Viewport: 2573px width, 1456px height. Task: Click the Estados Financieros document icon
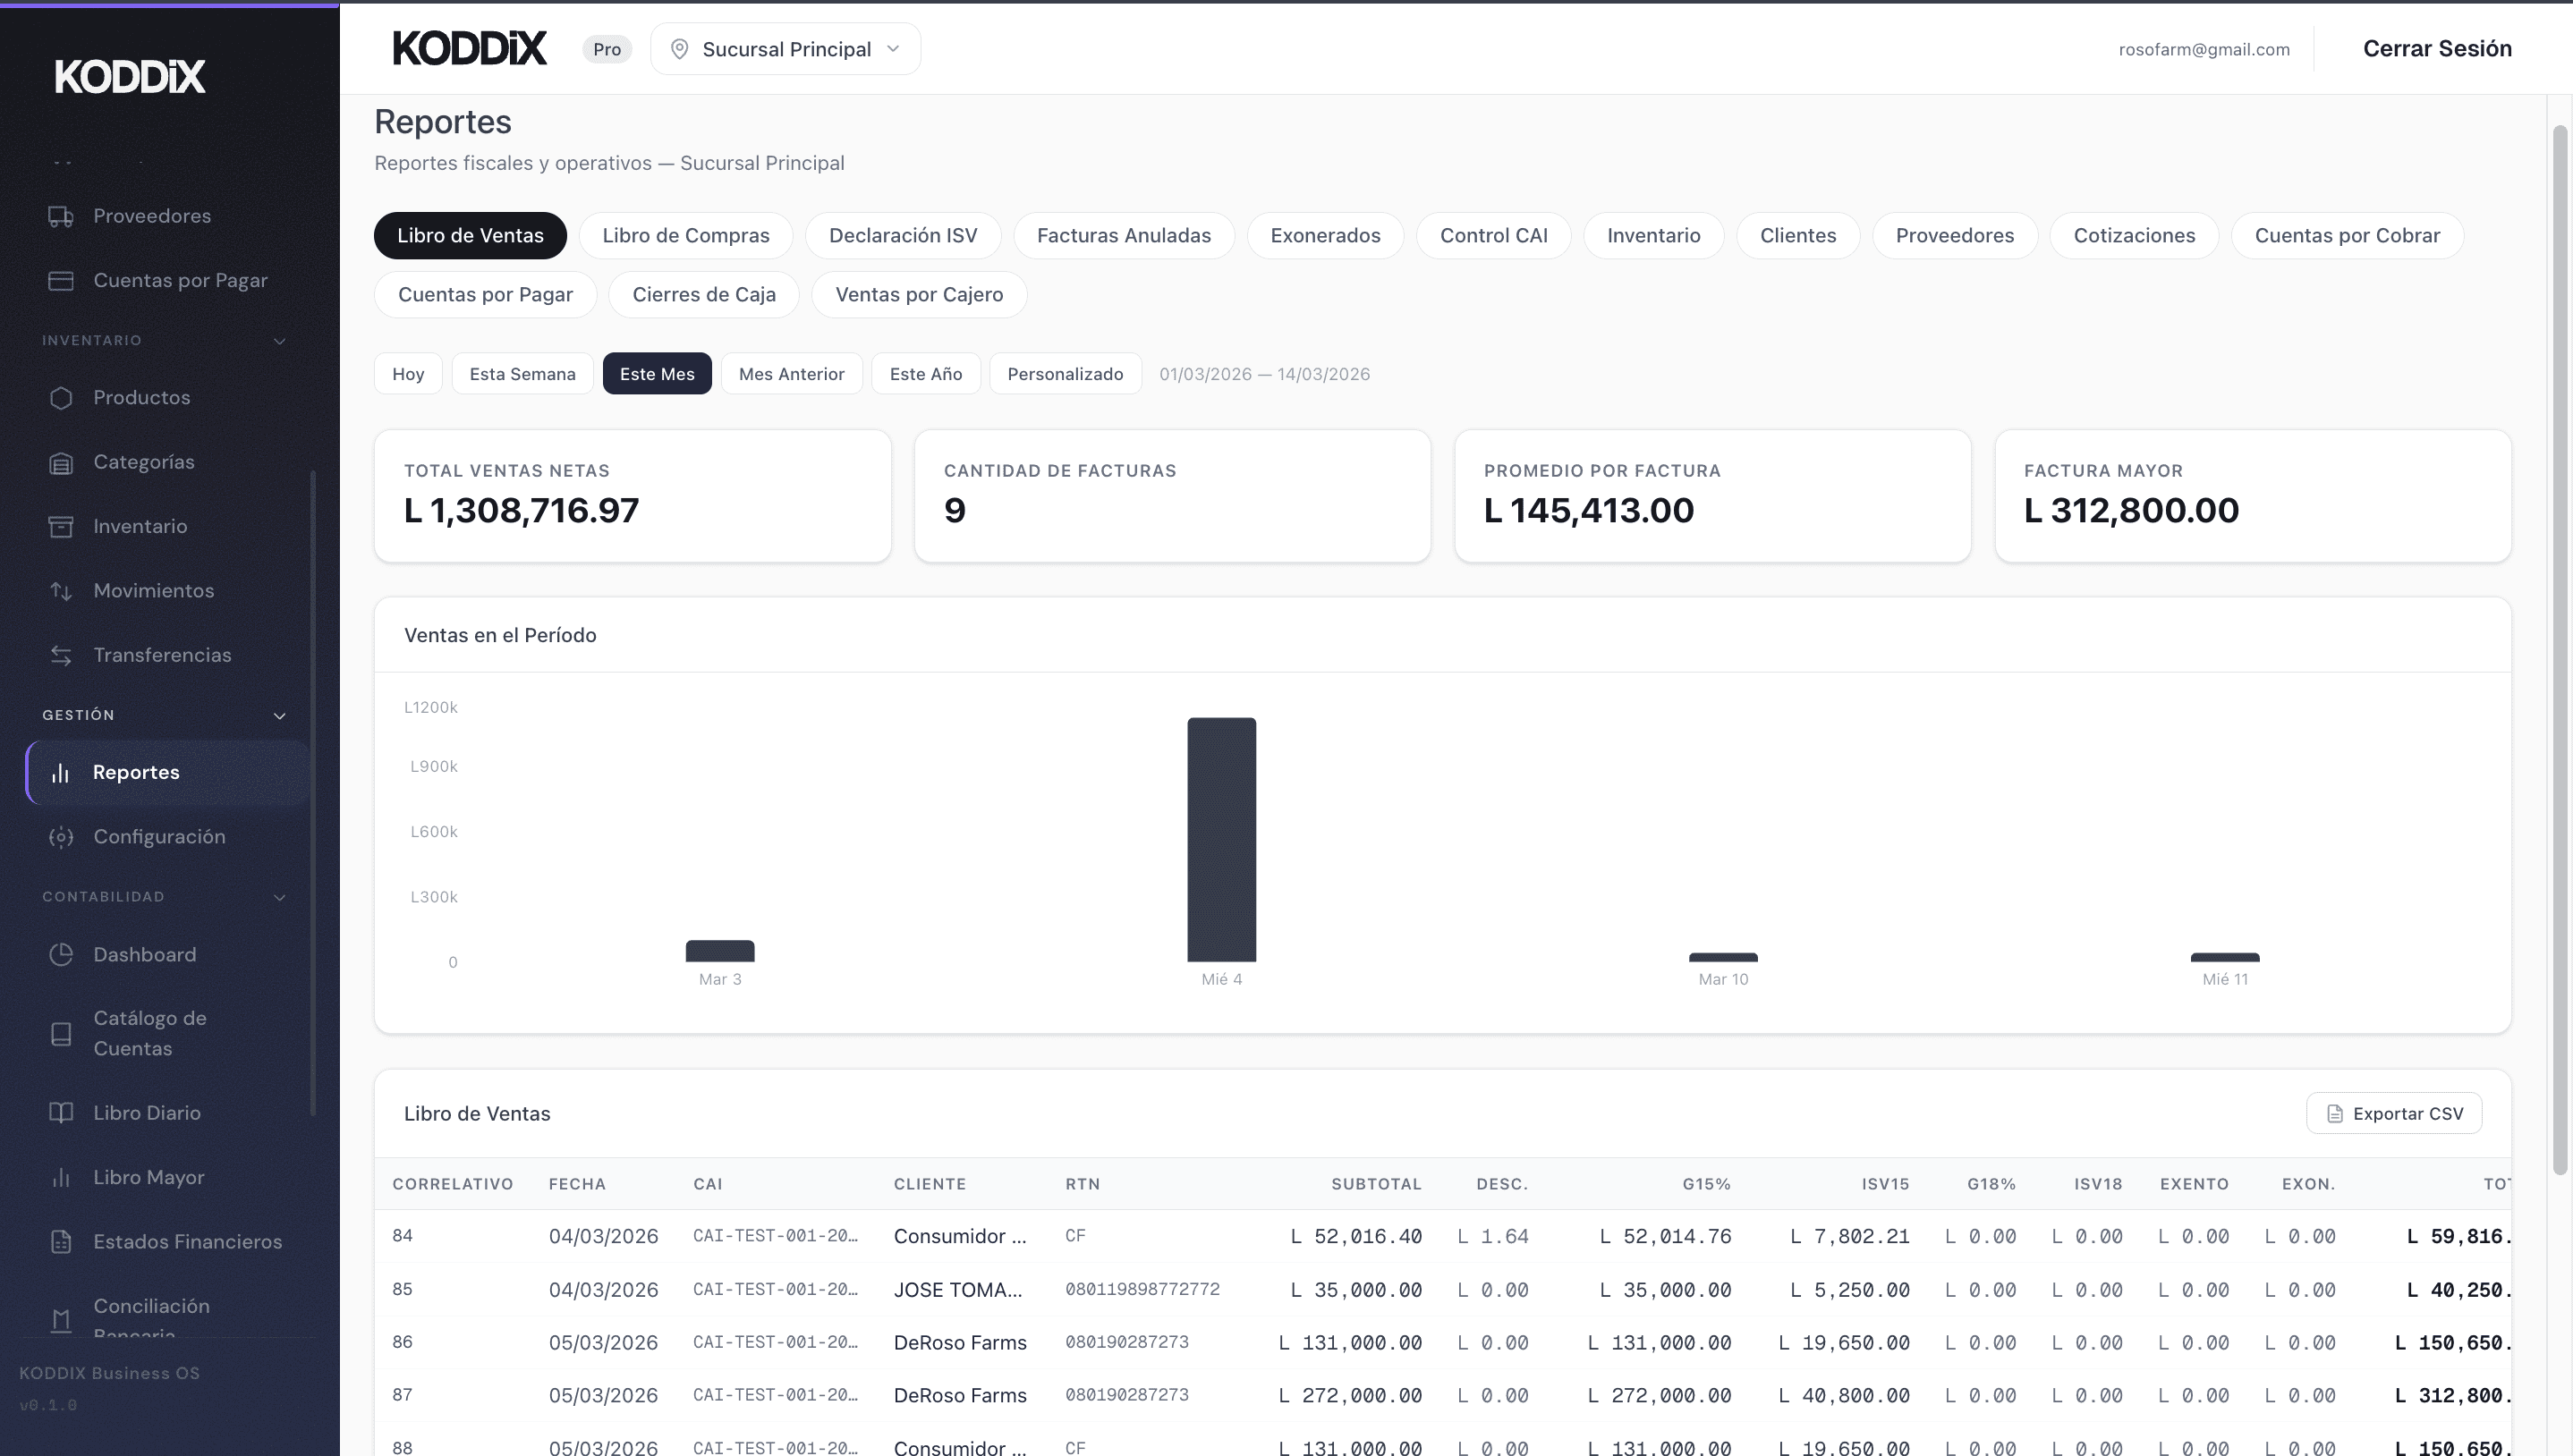pos(61,1242)
